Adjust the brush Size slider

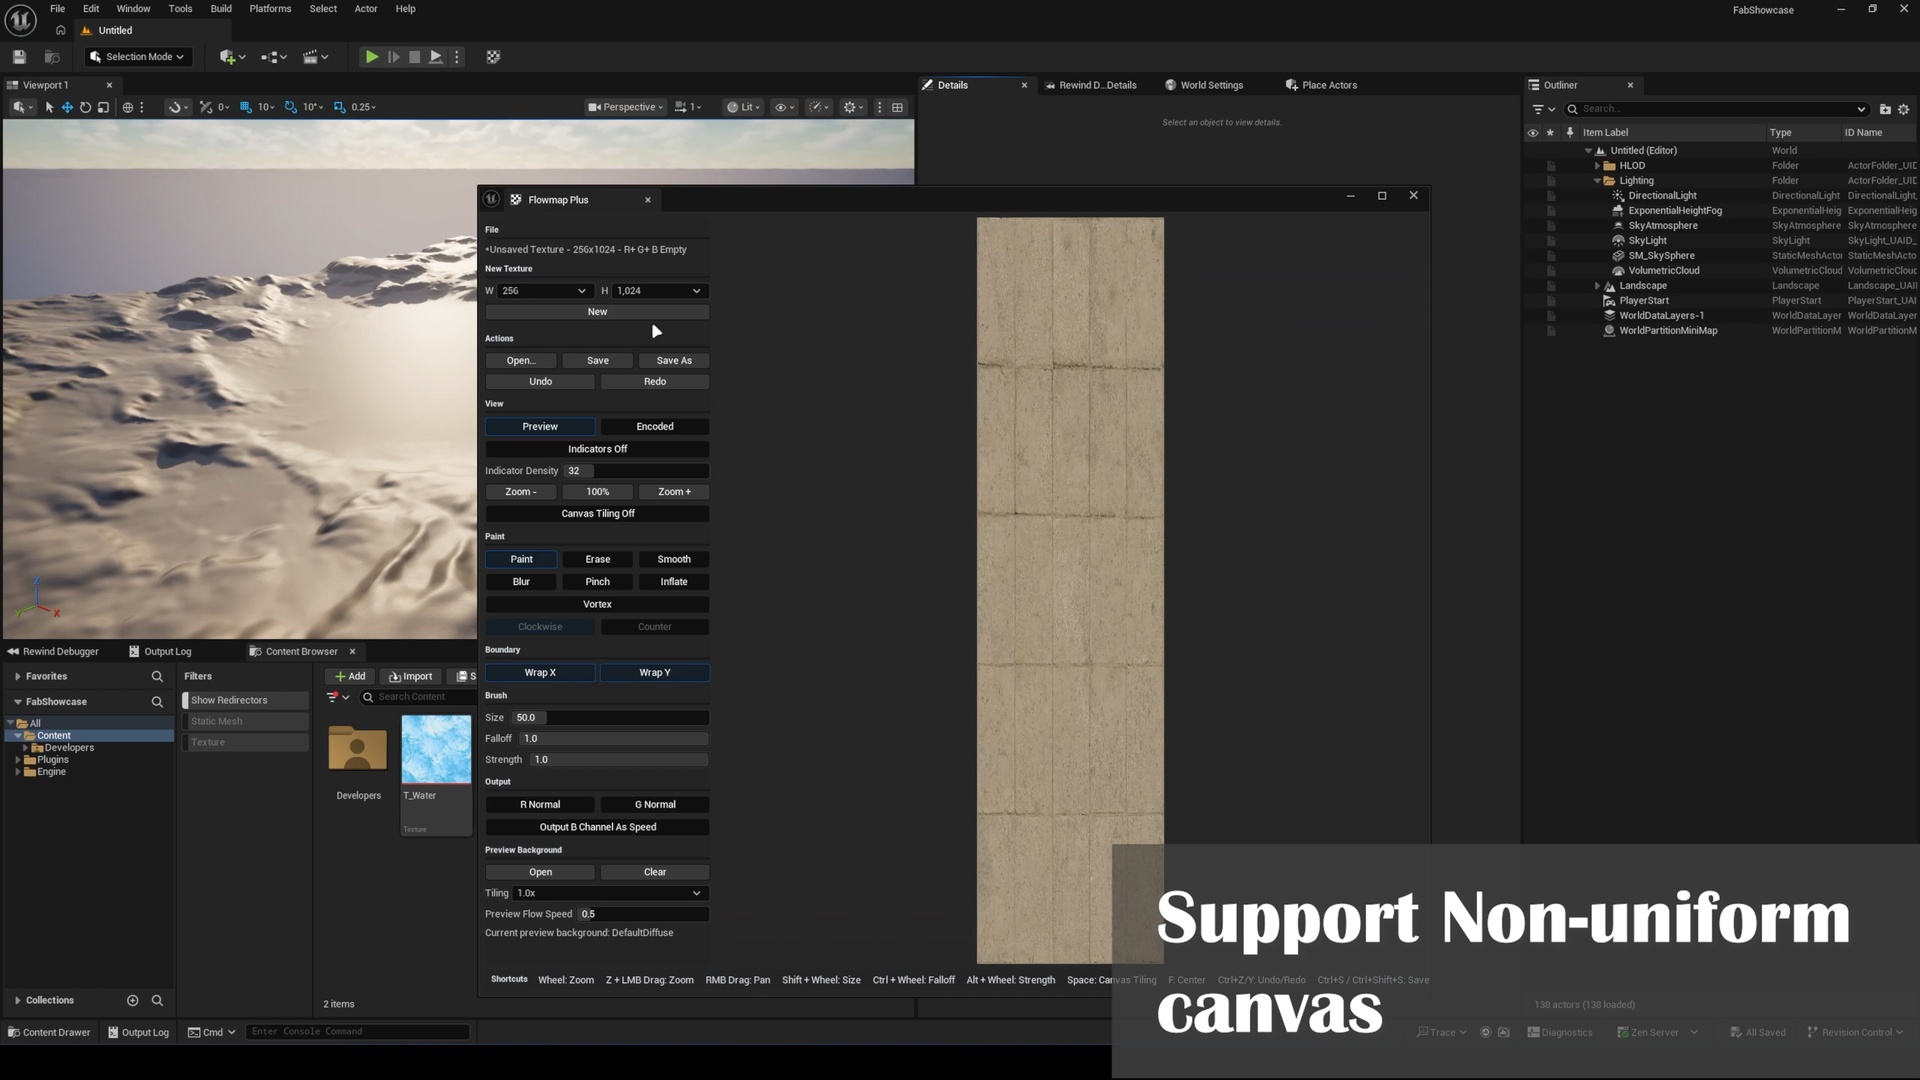[x=610, y=718]
